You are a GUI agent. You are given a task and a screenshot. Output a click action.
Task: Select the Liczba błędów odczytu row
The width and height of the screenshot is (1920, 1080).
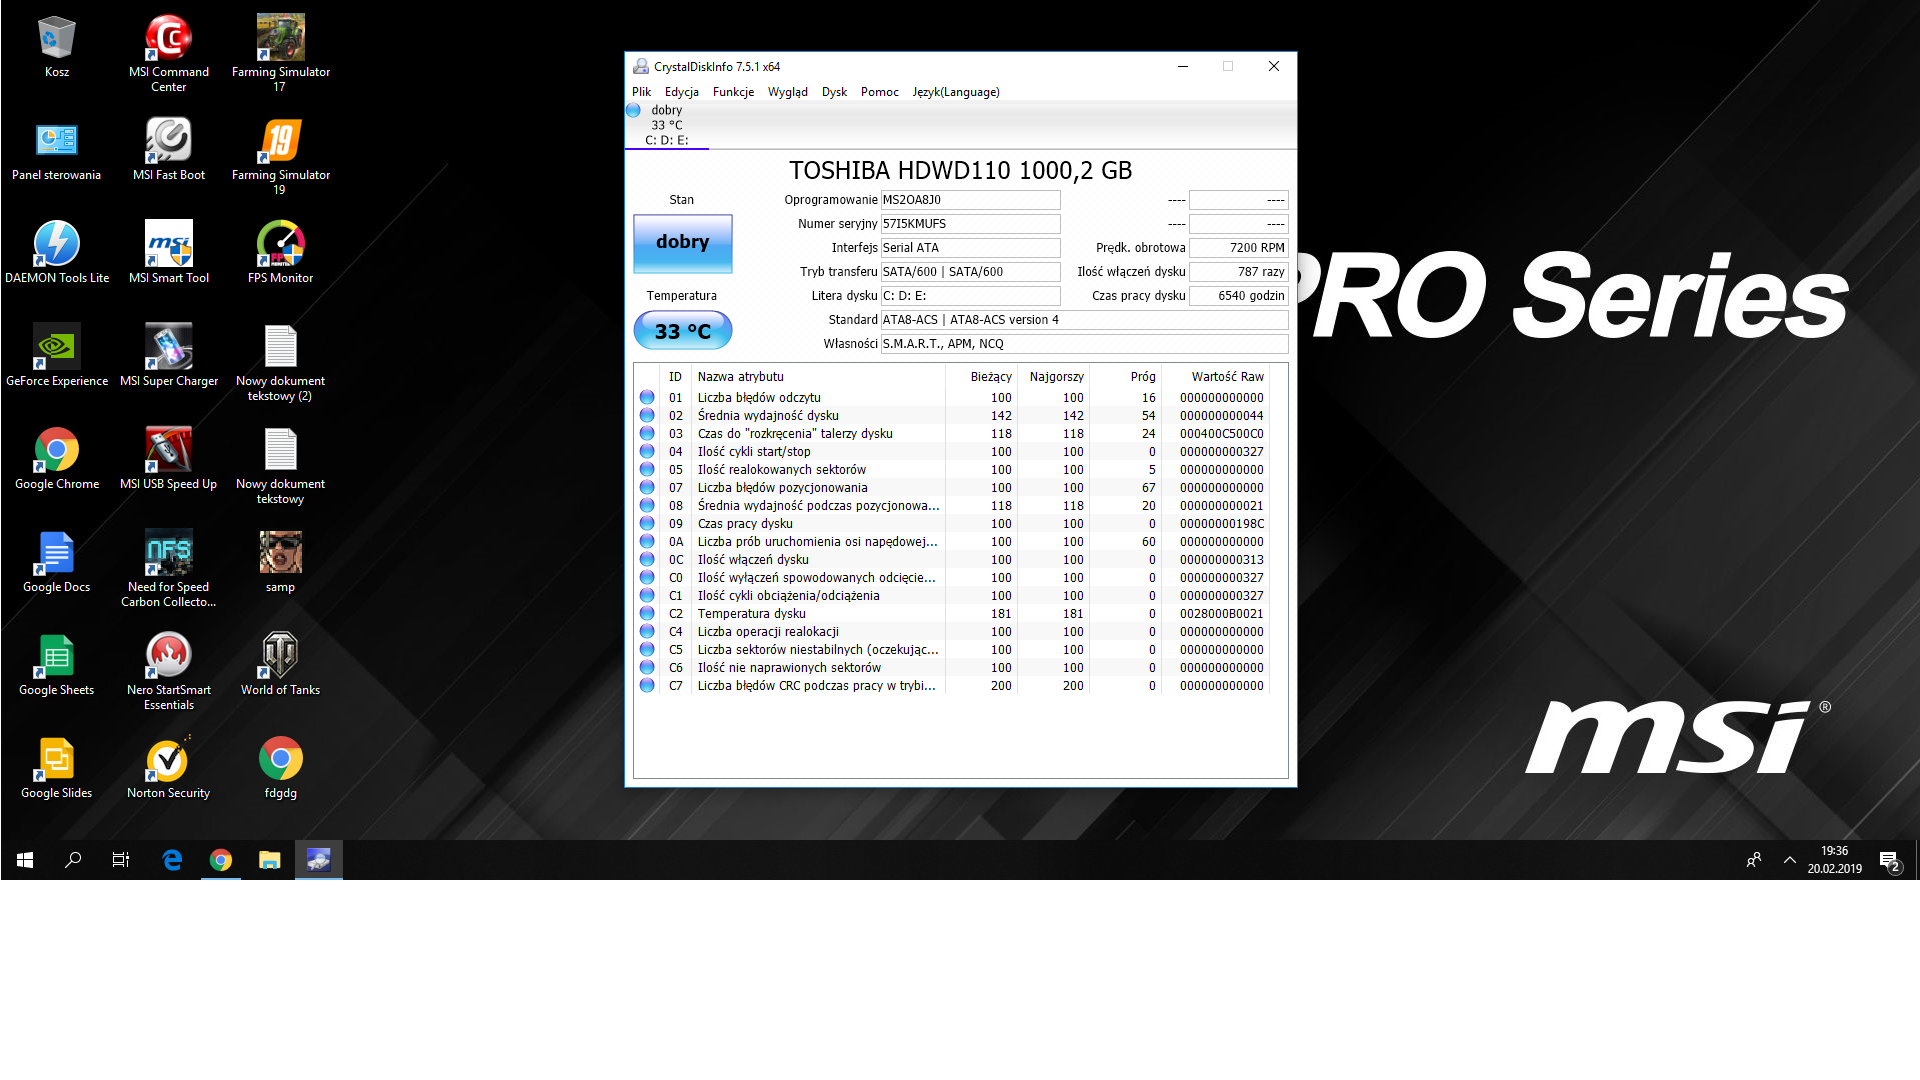click(x=953, y=398)
